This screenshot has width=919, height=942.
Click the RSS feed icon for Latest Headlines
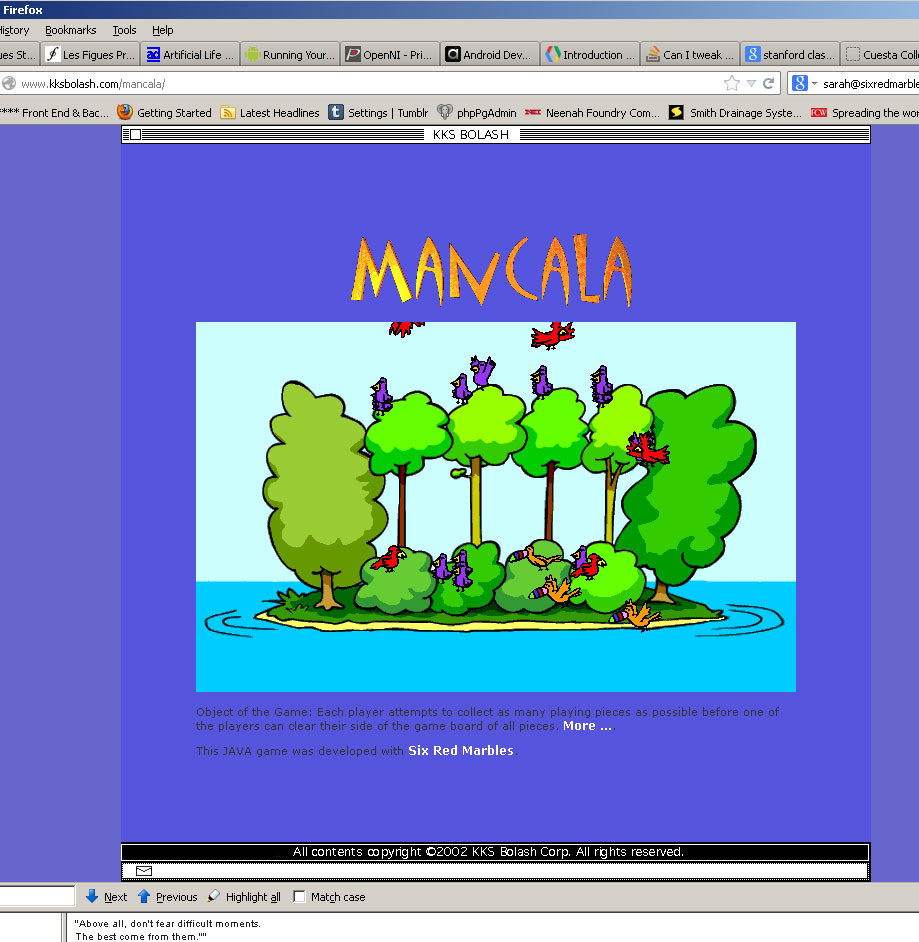[228, 112]
